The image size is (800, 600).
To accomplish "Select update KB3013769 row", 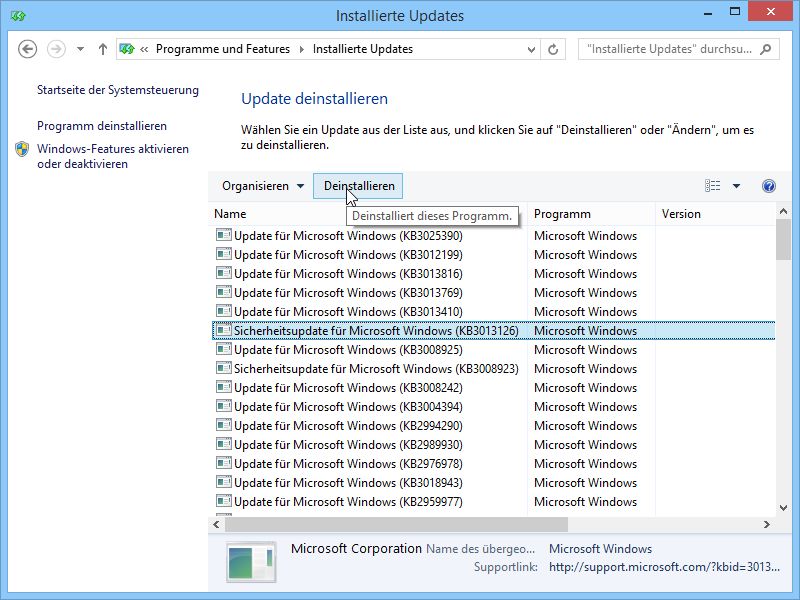I will tap(493, 293).
